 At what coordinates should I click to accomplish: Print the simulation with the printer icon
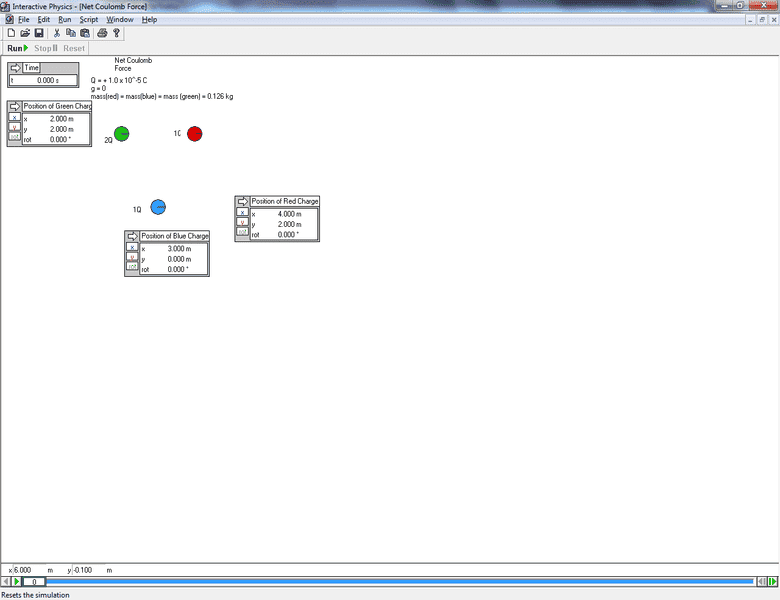click(x=102, y=33)
